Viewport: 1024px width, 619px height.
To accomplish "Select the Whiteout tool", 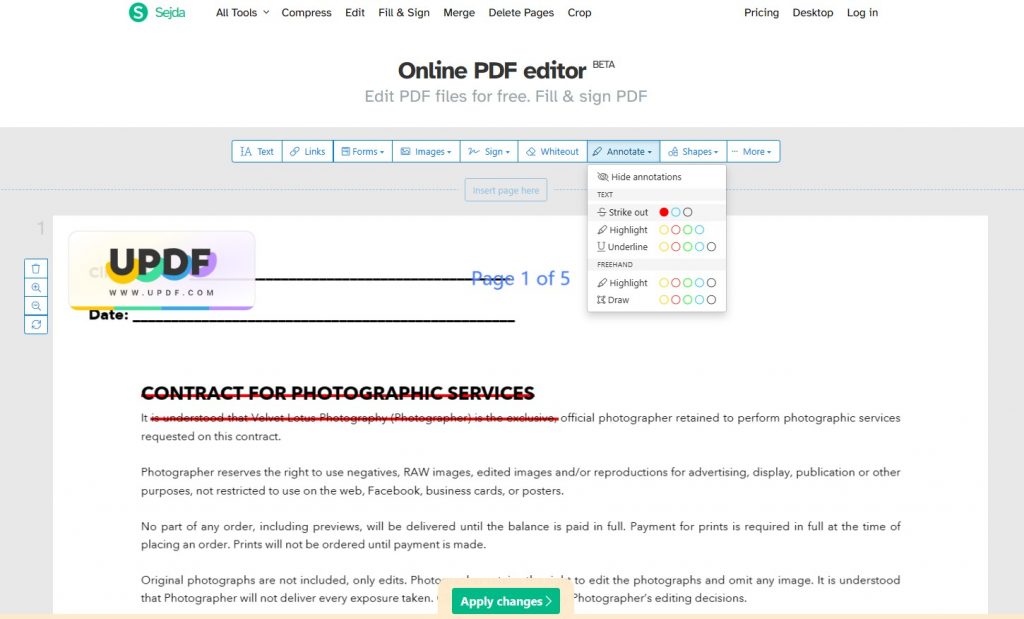I will pos(552,151).
